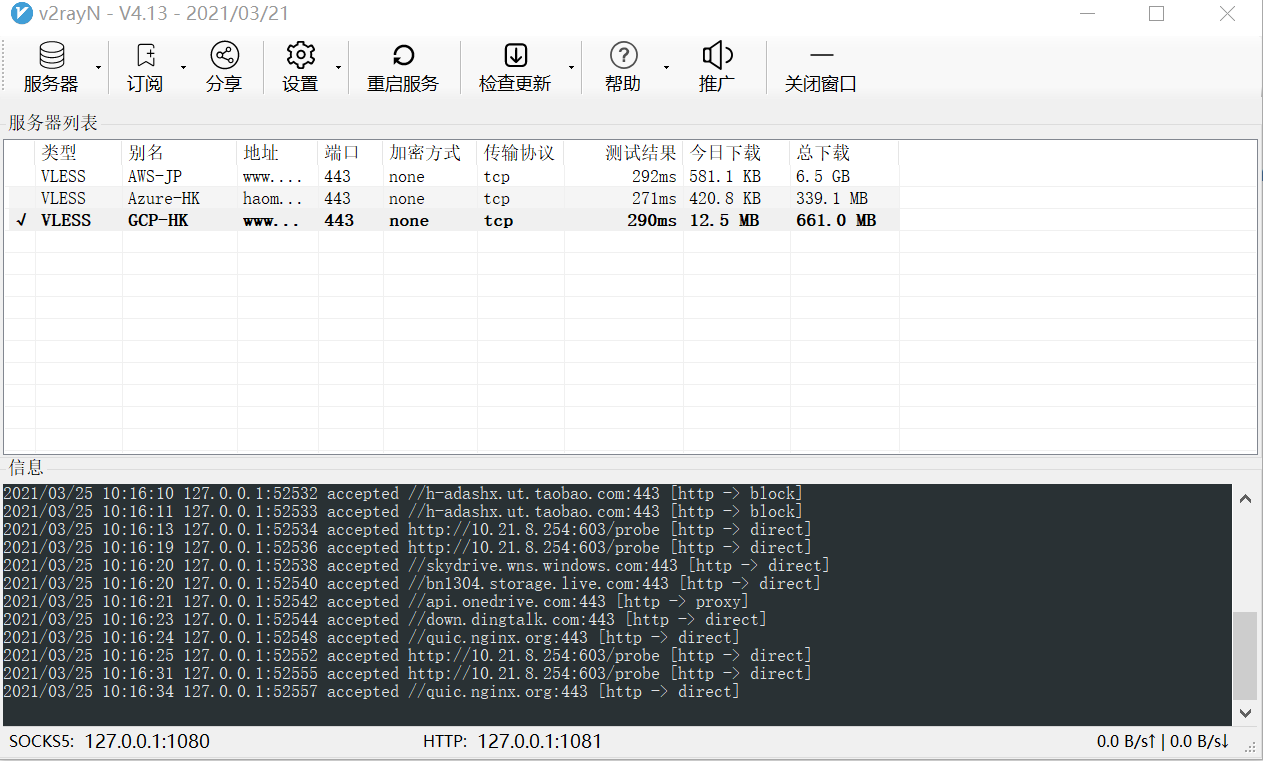Sort by the 加密方式 column header
This screenshot has height=761, width=1263.
[x=431, y=153]
